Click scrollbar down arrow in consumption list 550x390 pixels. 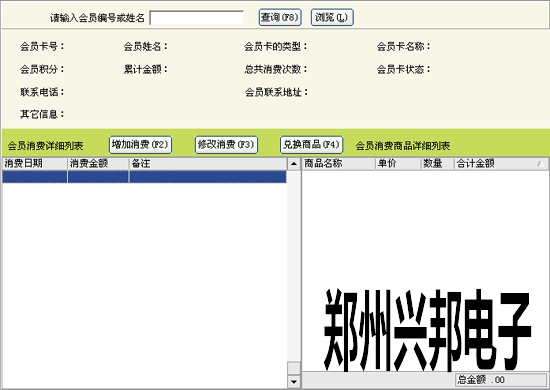click(294, 381)
